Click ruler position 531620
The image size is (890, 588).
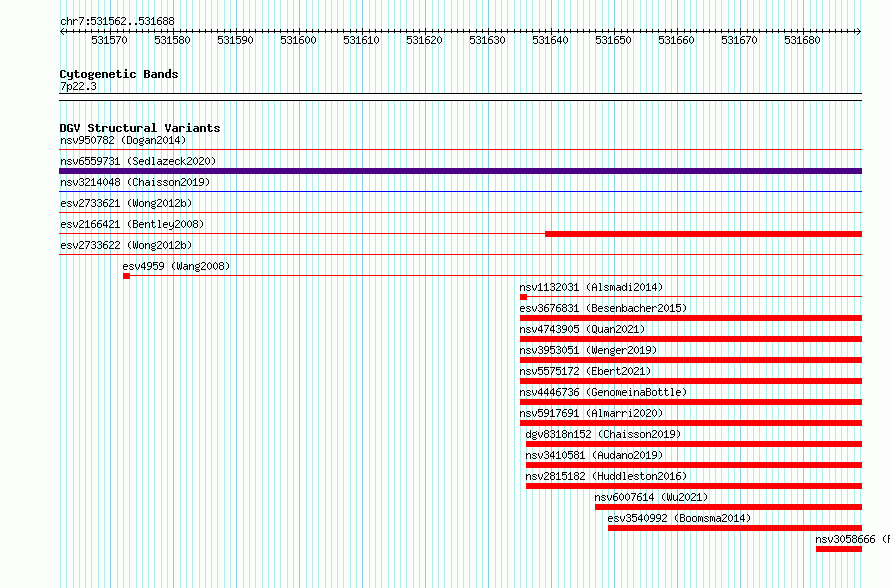point(425,40)
